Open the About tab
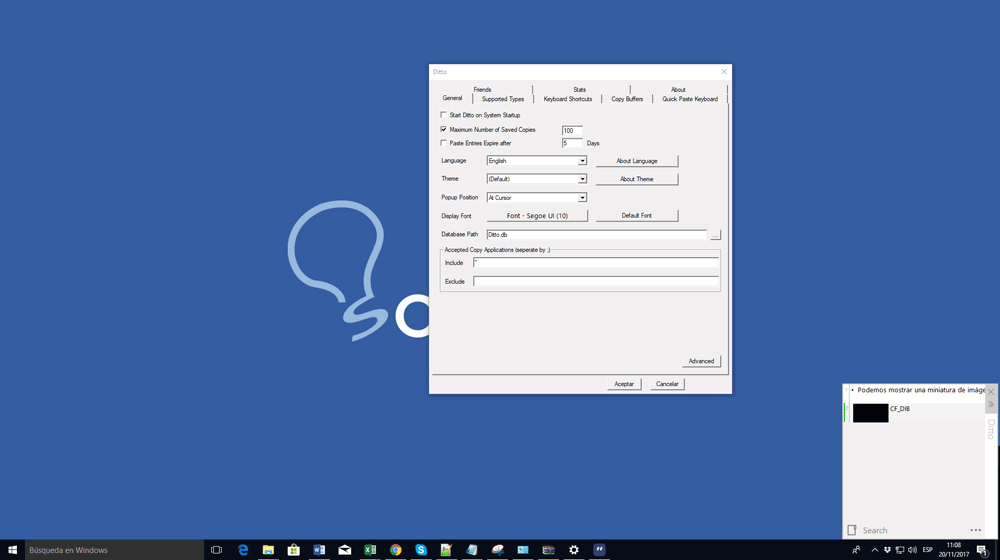 (x=678, y=89)
